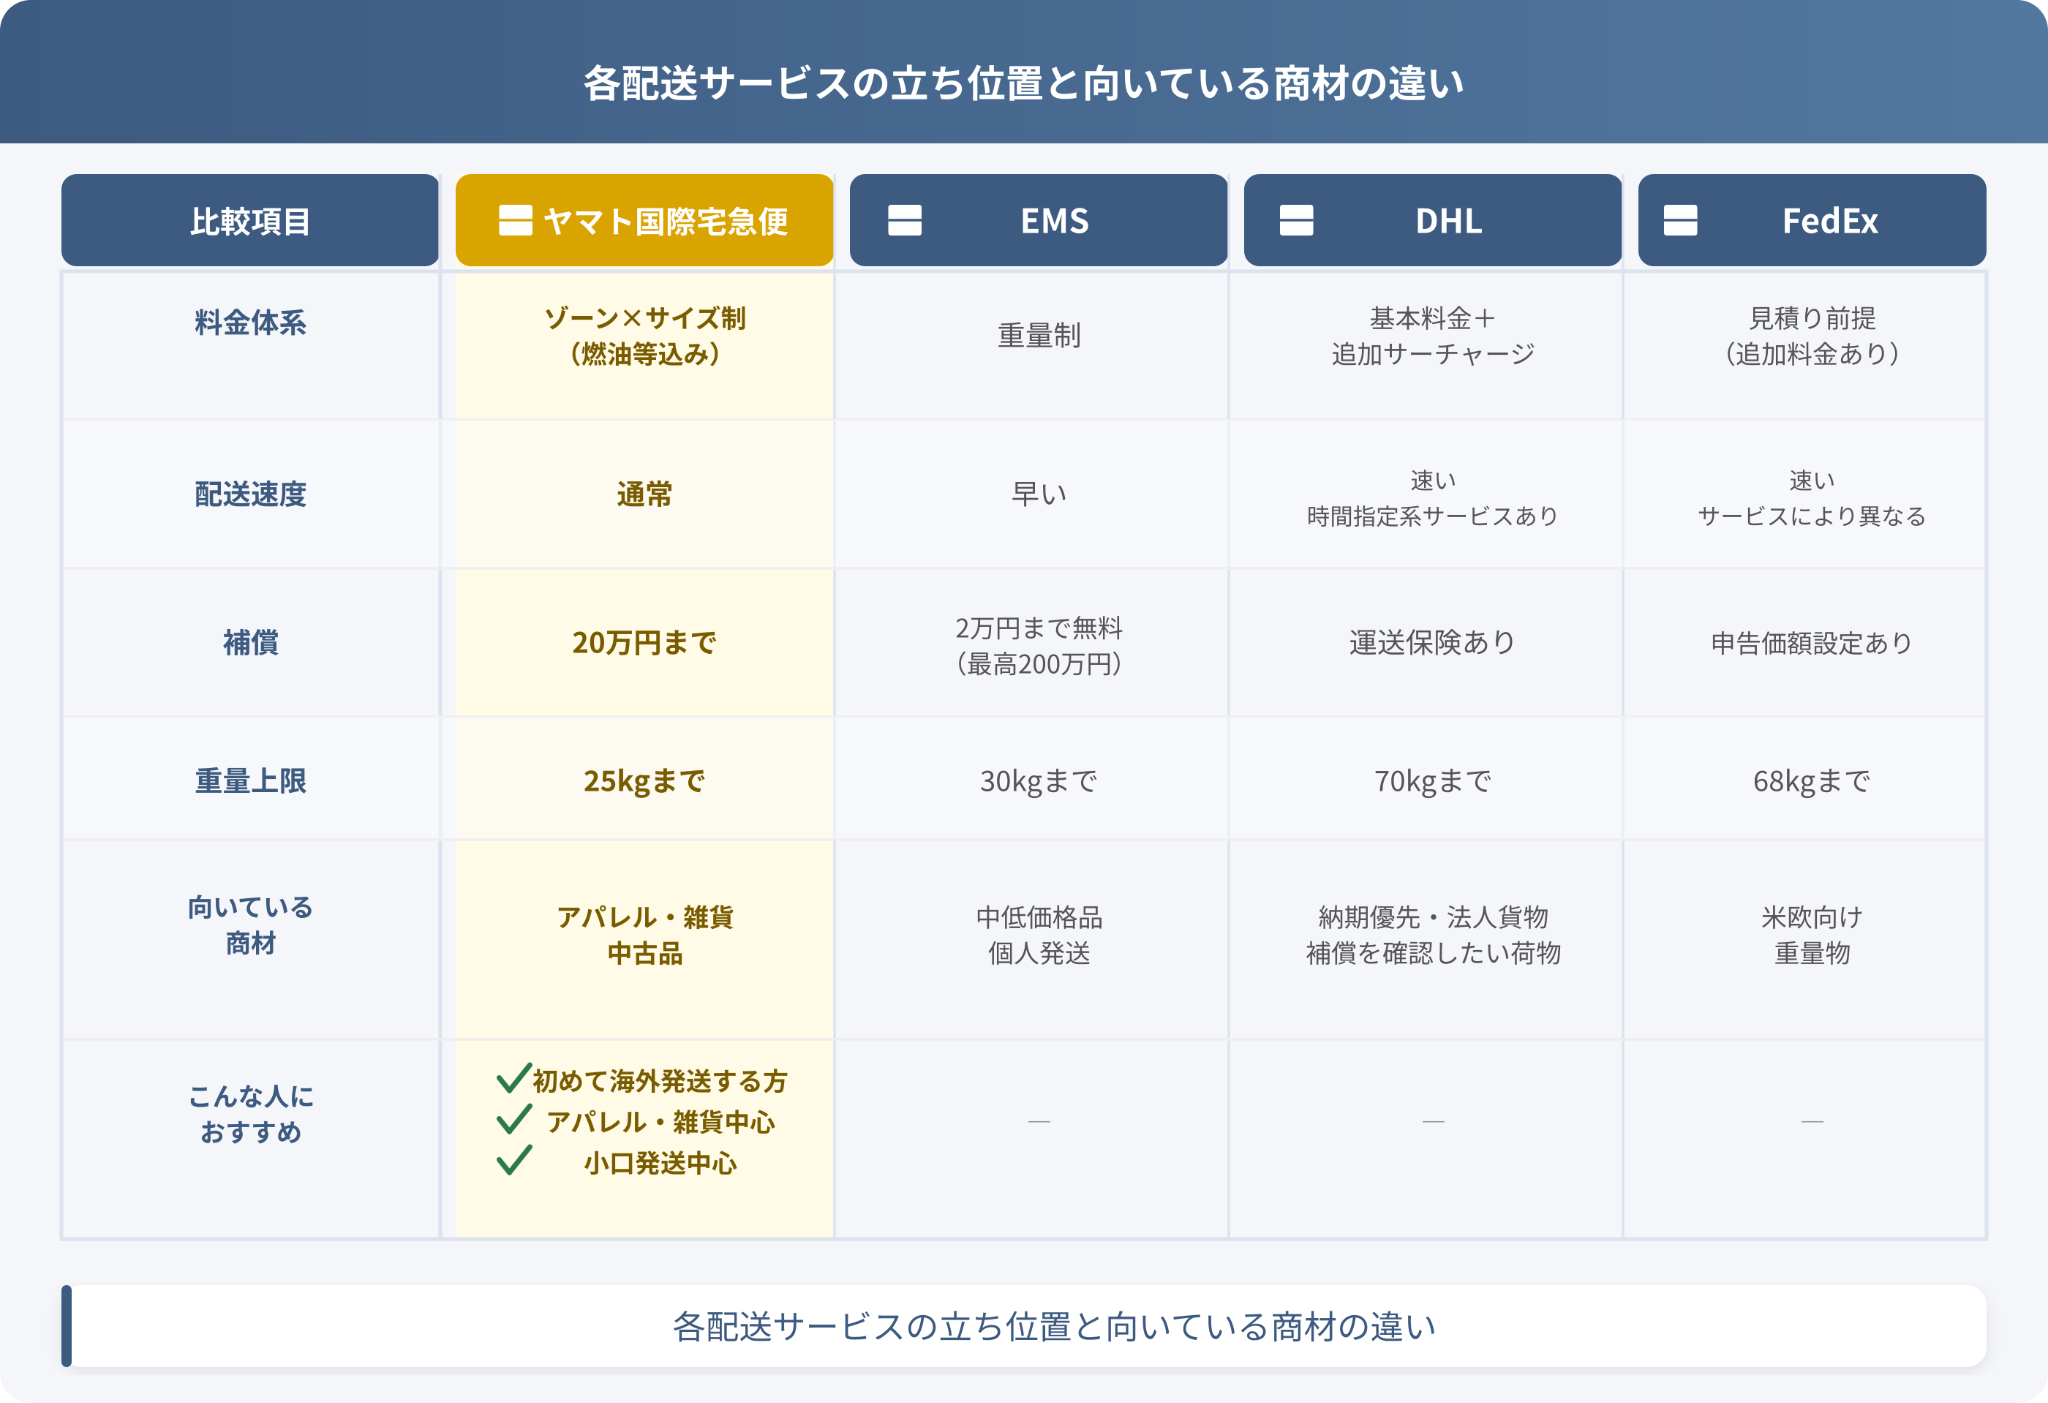Select the DHL header label
This screenshot has height=1403, width=2048.
pyautogui.click(x=1449, y=221)
